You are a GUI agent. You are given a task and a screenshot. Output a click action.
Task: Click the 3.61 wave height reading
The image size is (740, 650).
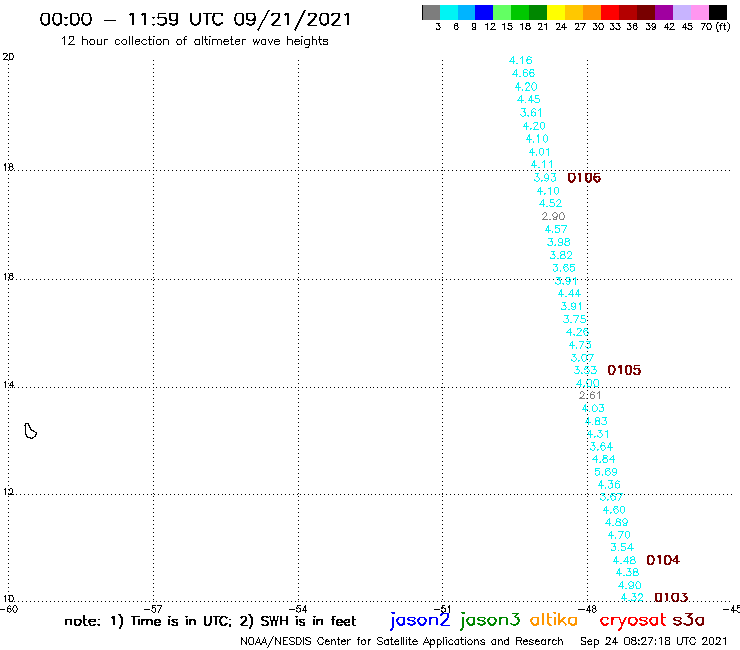(x=531, y=113)
